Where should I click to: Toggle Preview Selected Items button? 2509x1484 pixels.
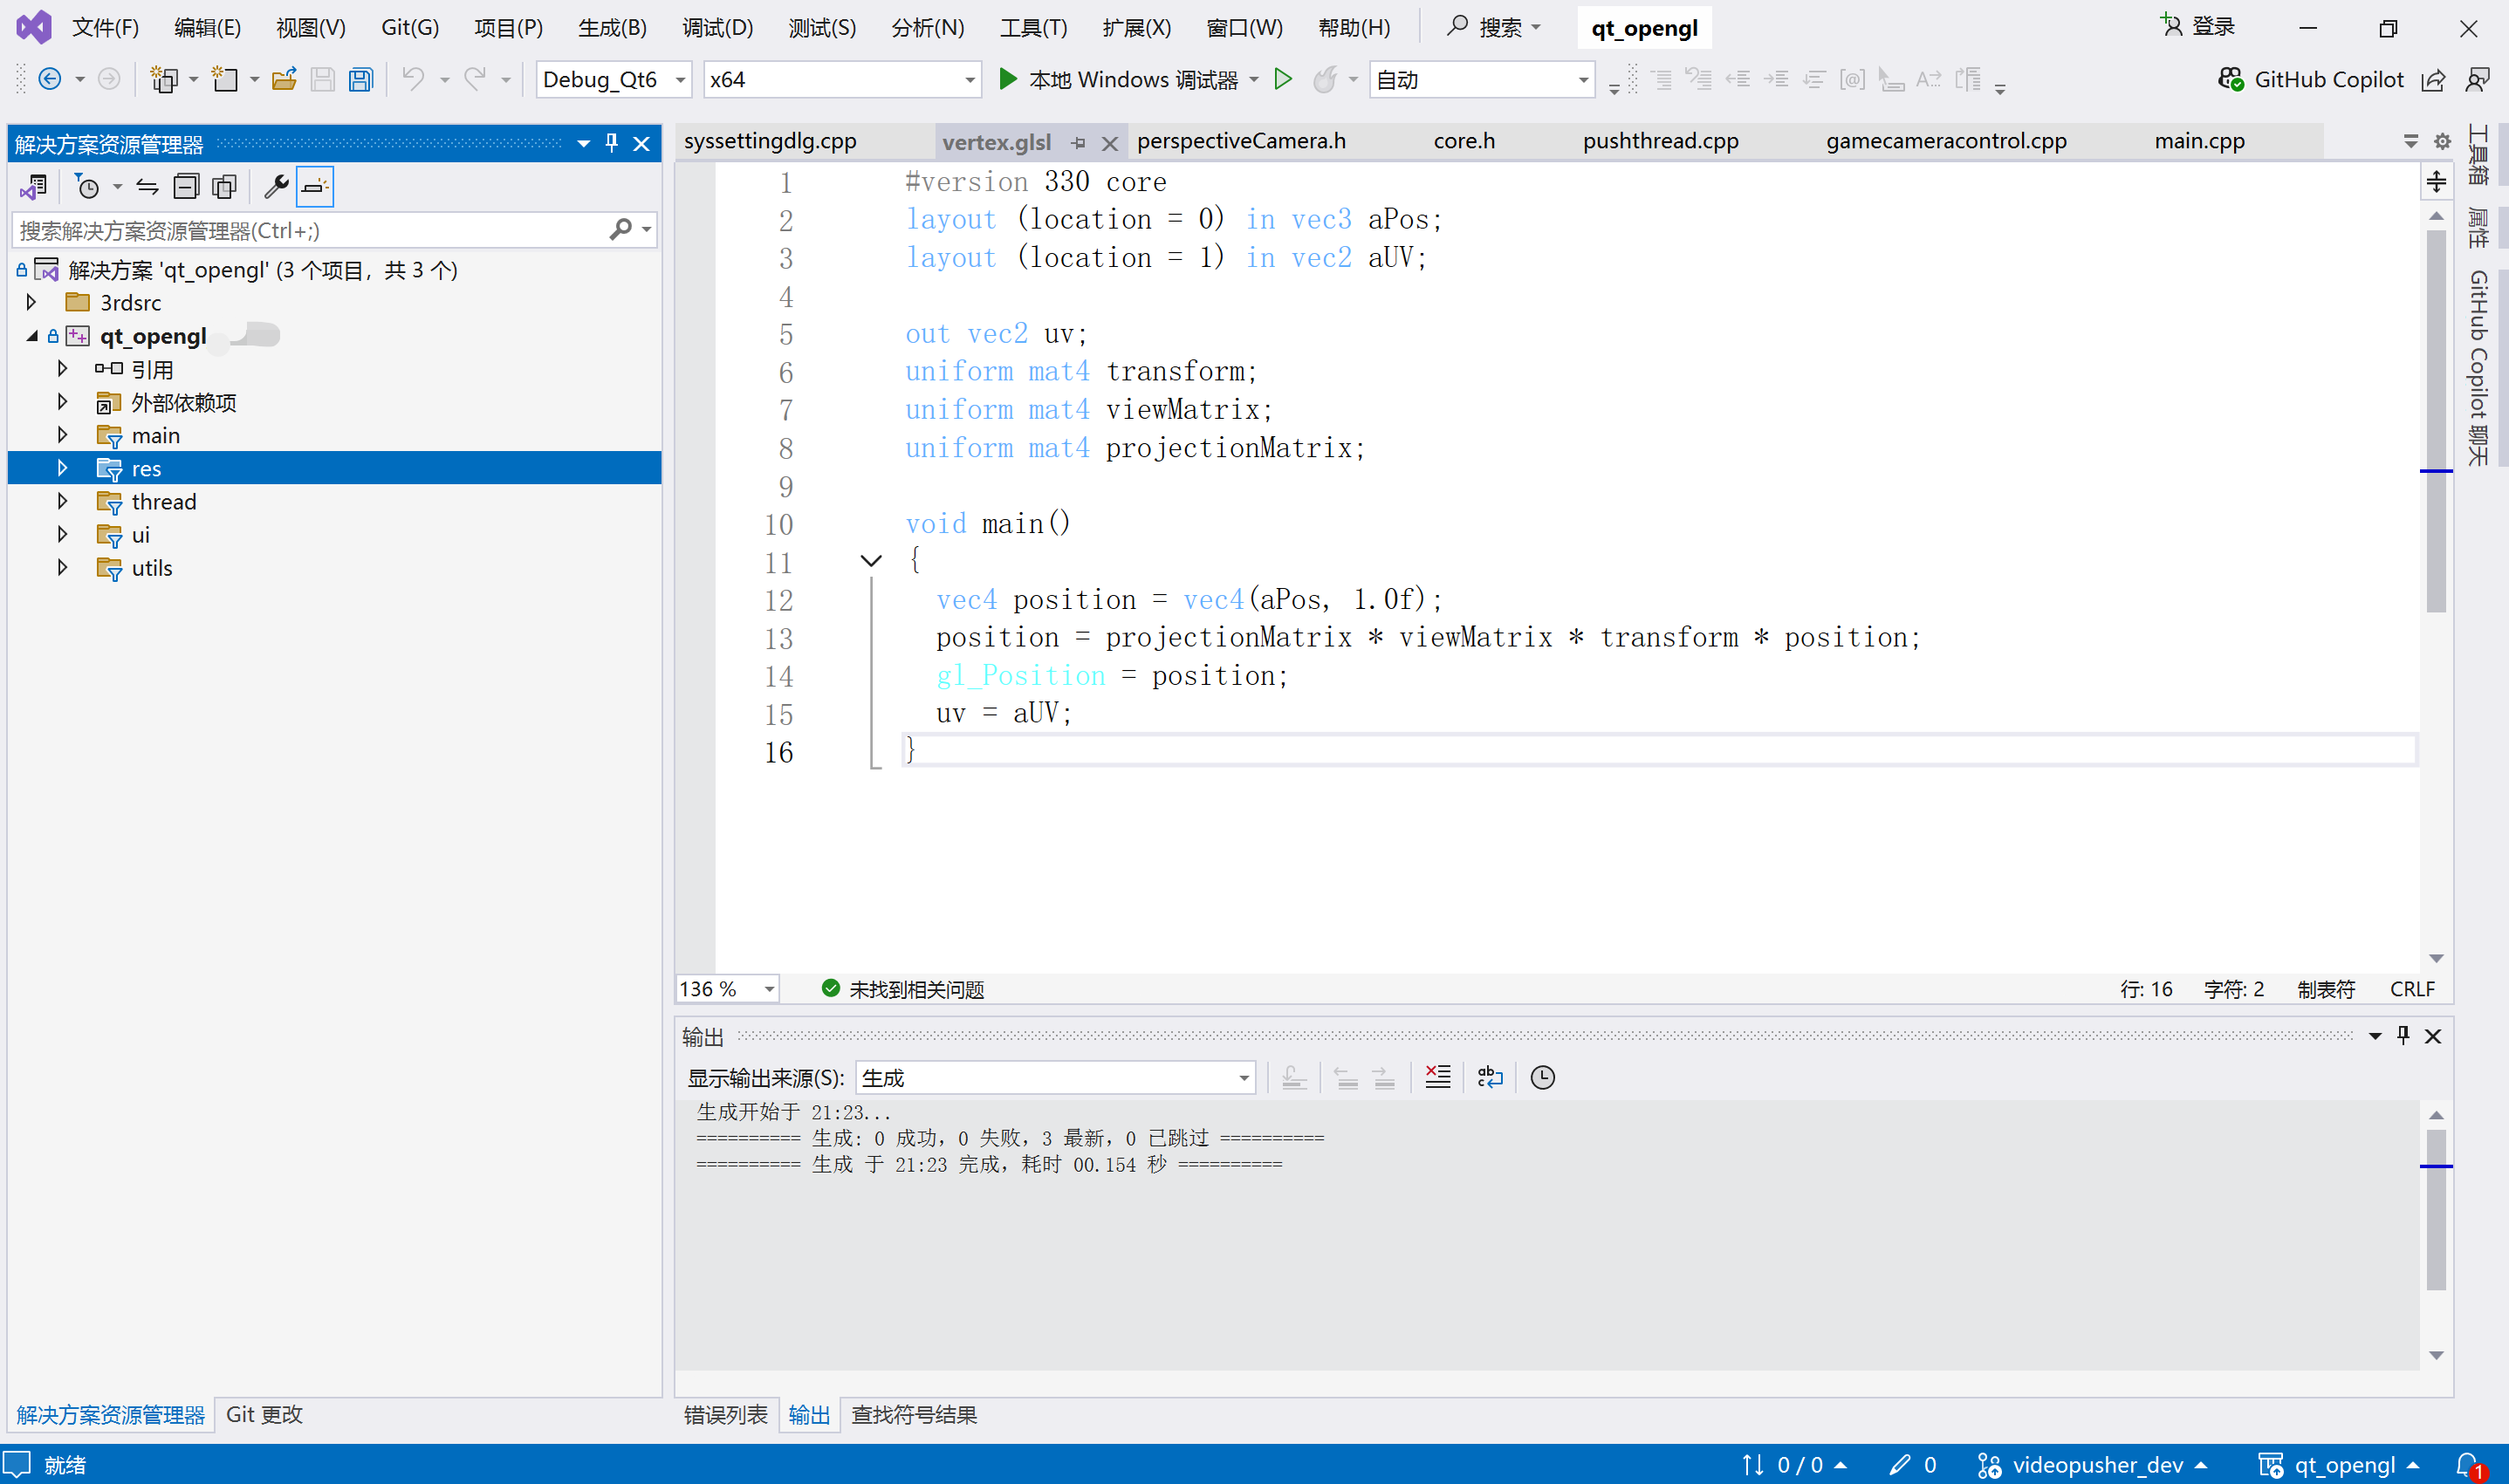(x=314, y=187)
